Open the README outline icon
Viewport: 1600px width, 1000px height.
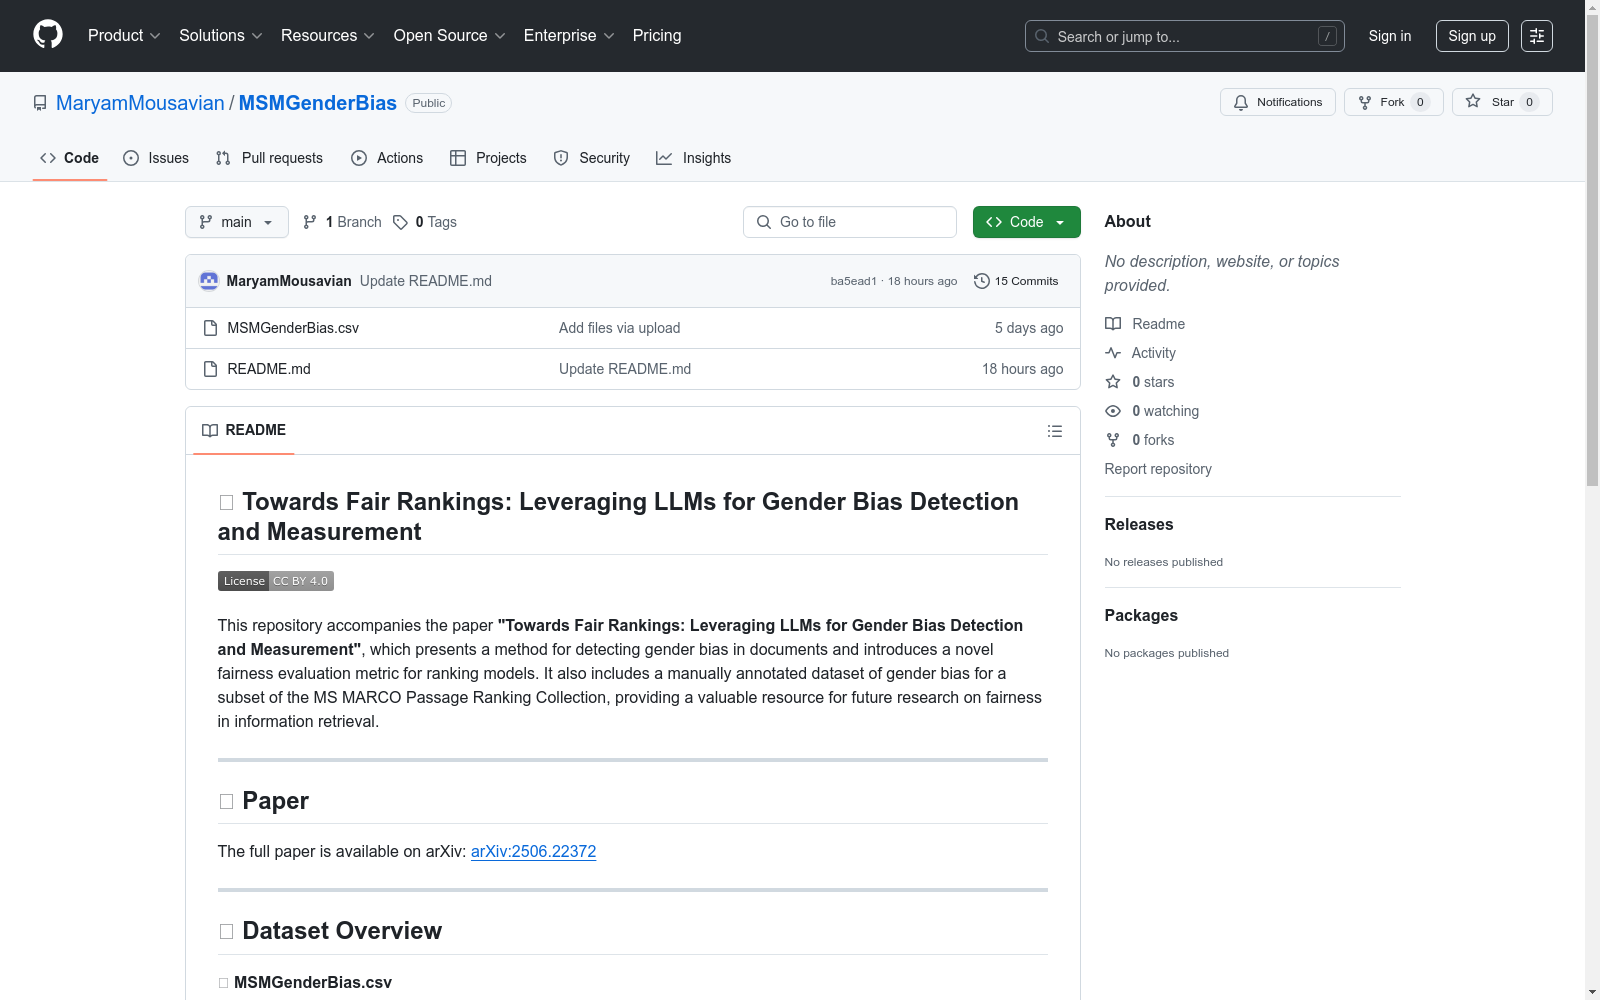[x=1054, y=431]
